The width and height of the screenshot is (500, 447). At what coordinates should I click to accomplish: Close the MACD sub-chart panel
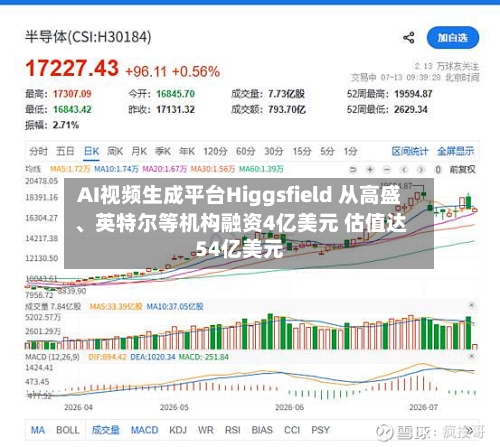coord(472,356)
